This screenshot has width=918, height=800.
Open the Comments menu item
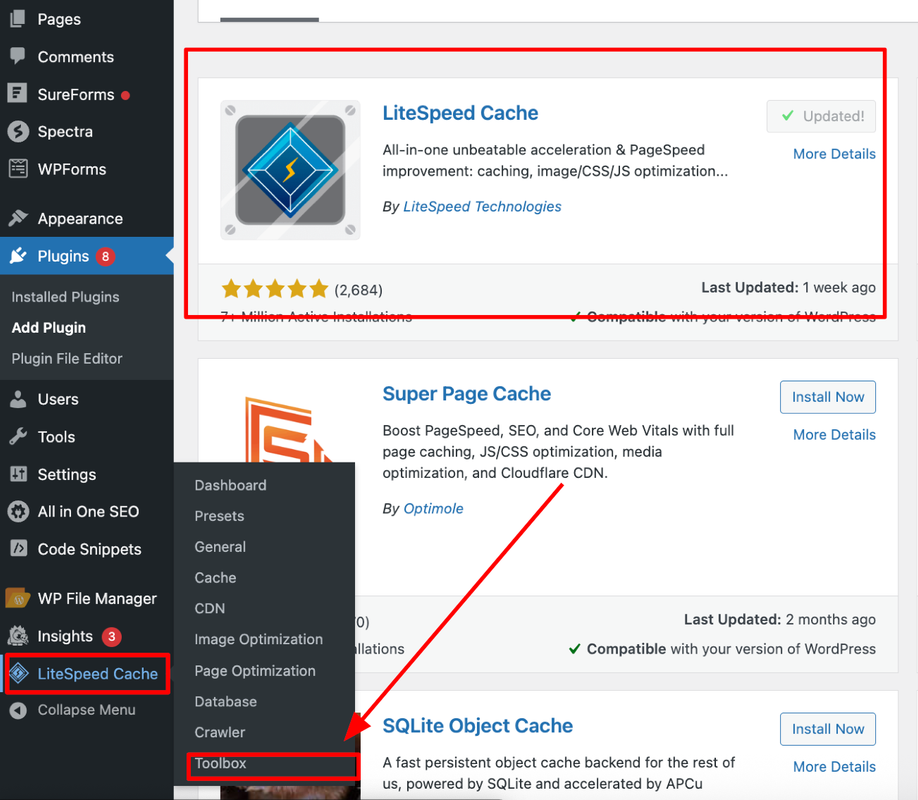click(76, 57)
